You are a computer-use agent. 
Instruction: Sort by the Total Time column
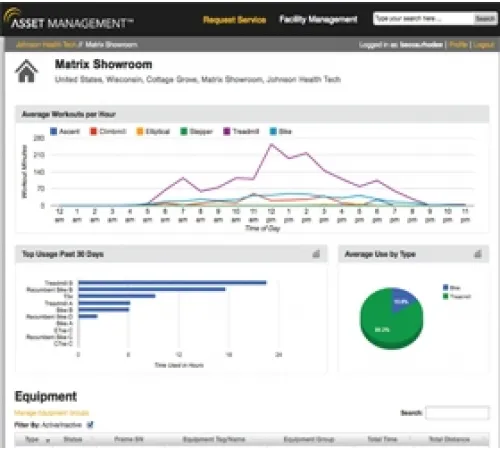[382, 439]
